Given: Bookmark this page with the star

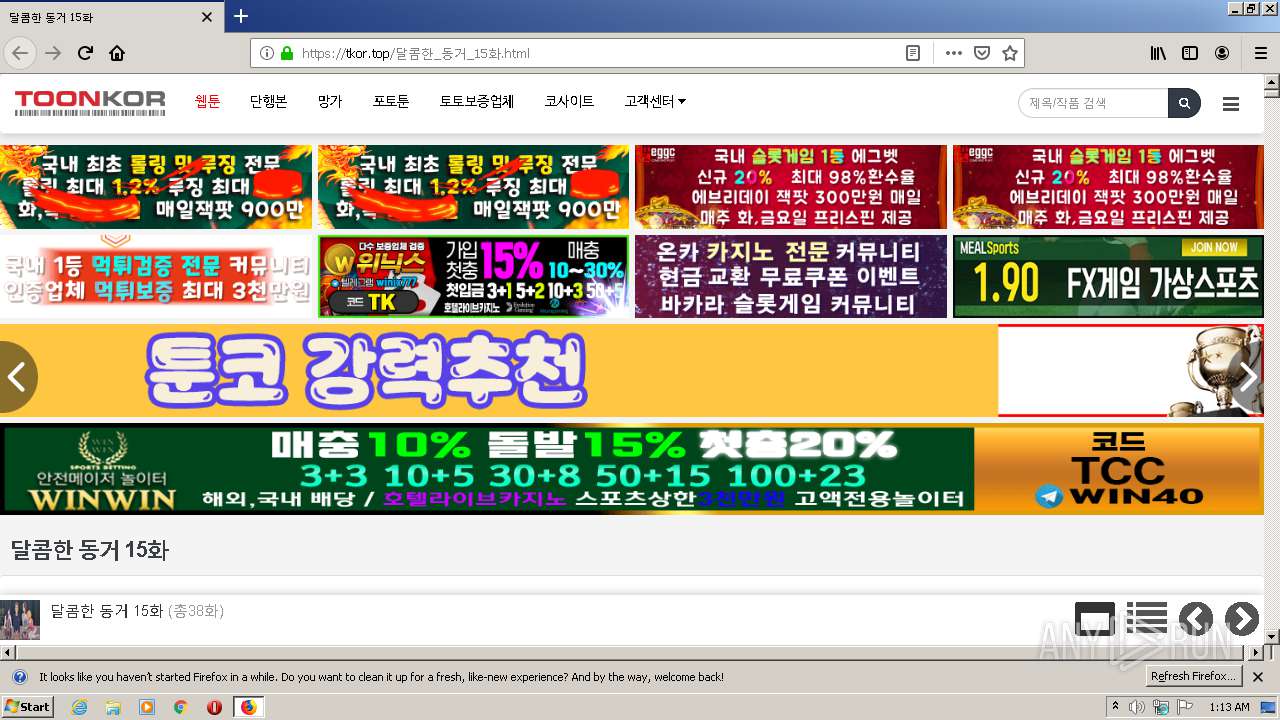Looking at the screenshot, I should tap(1010, 53).
